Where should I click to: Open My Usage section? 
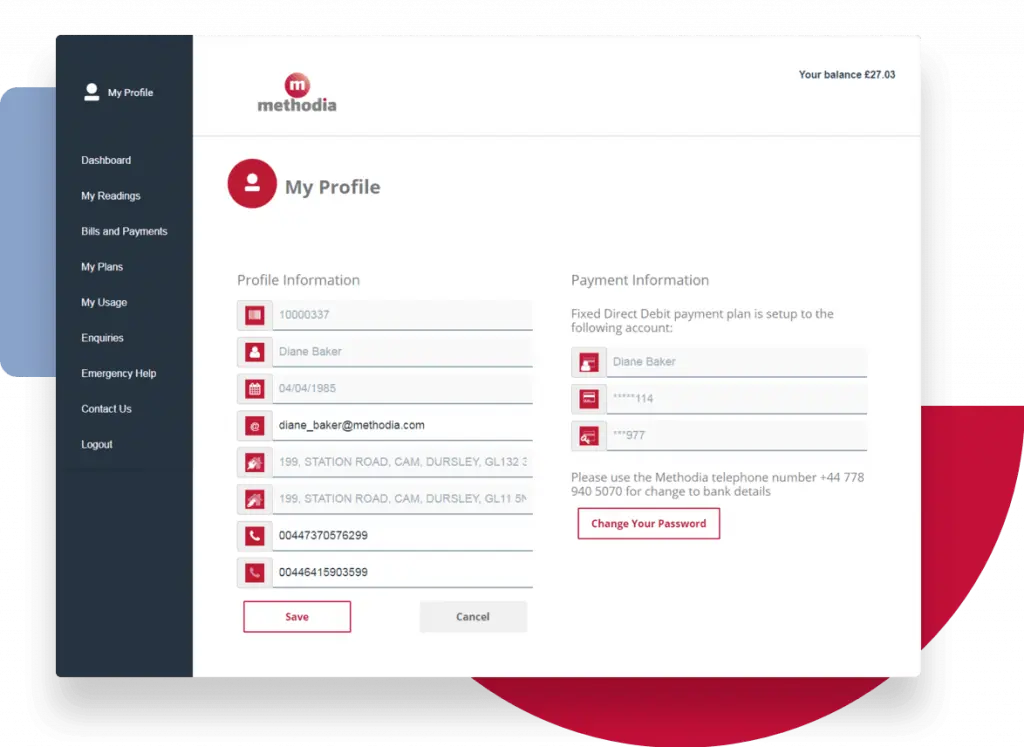(104, 302)
